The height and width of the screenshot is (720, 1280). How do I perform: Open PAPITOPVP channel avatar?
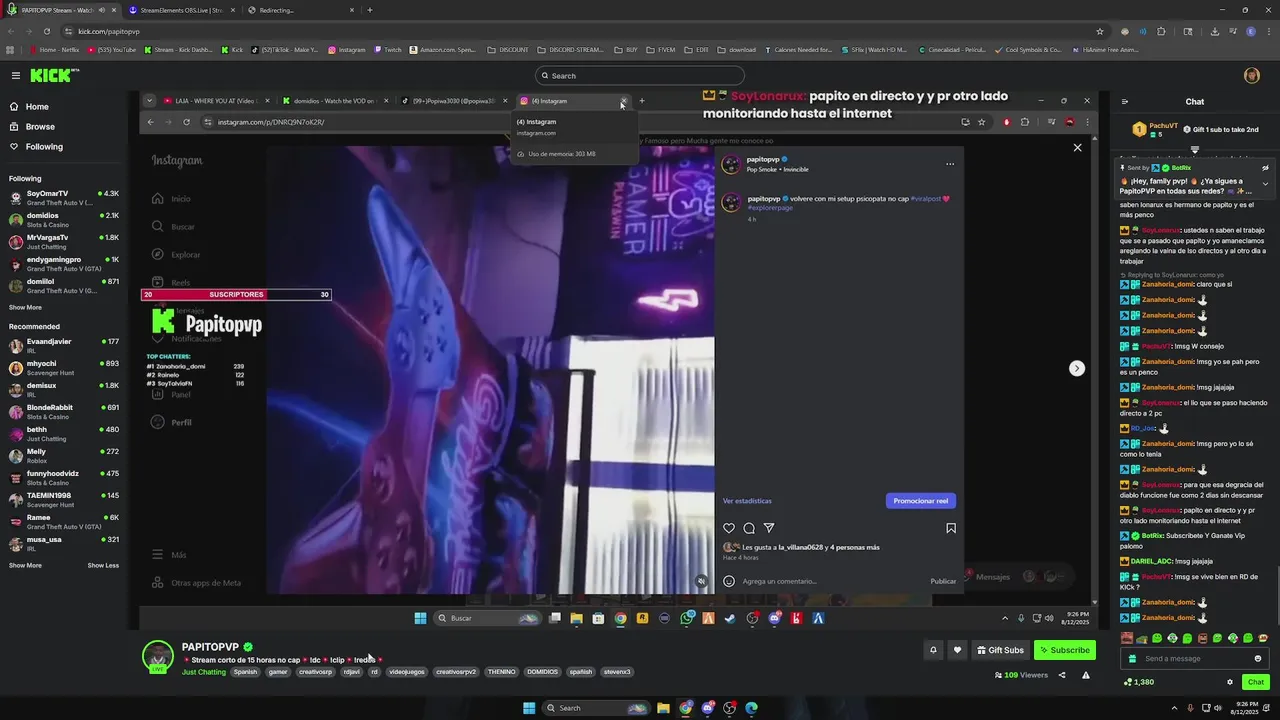(x=158, y=657)
